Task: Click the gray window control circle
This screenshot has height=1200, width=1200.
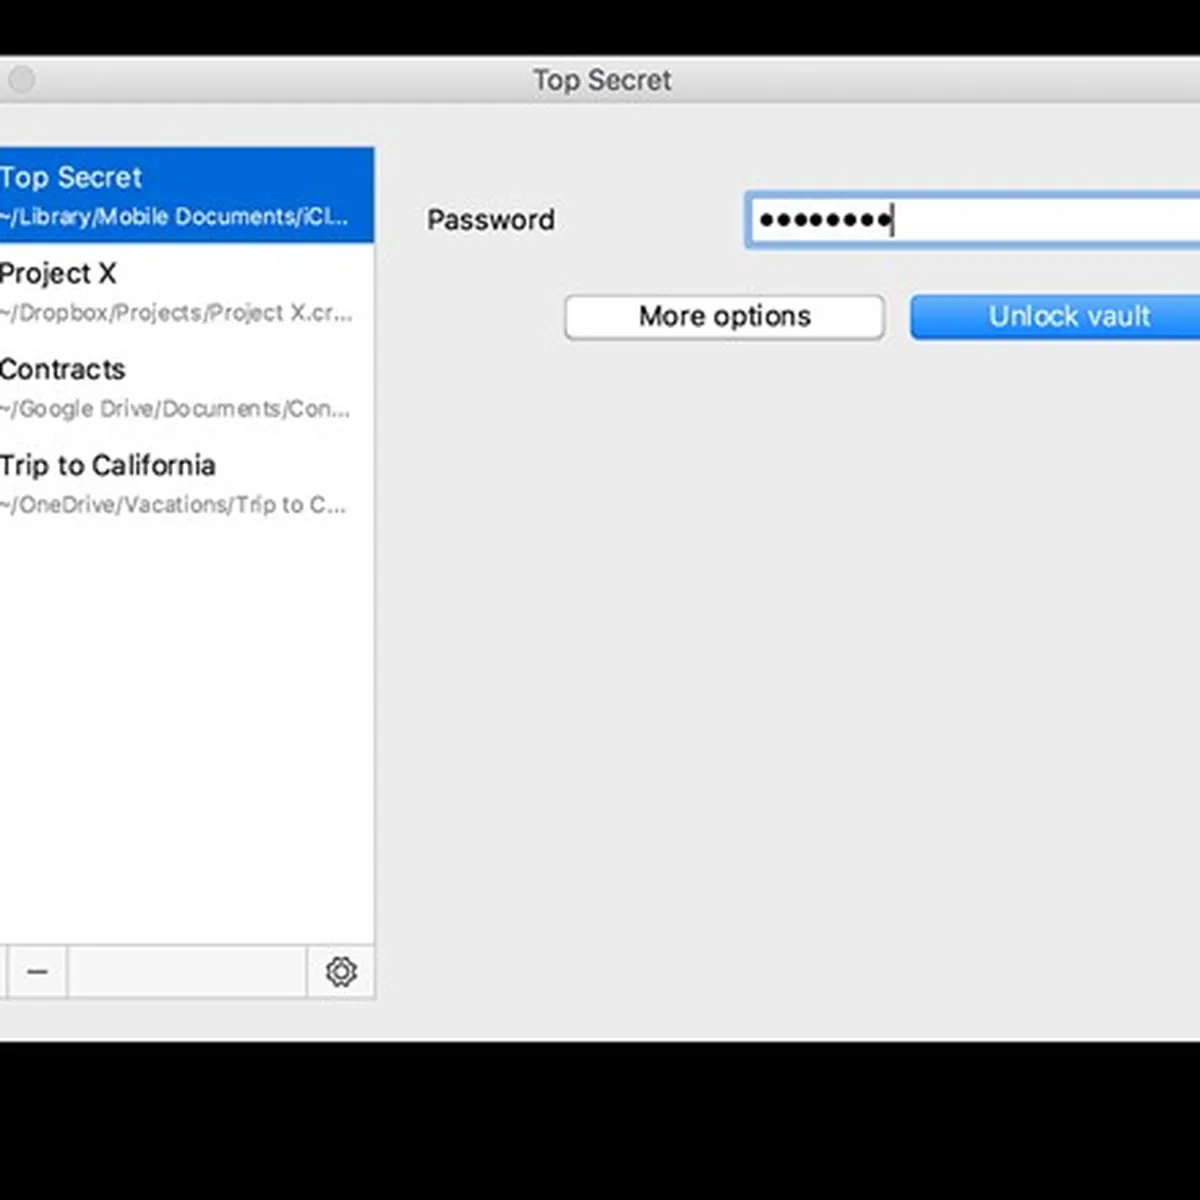Action: pos(21,79)
